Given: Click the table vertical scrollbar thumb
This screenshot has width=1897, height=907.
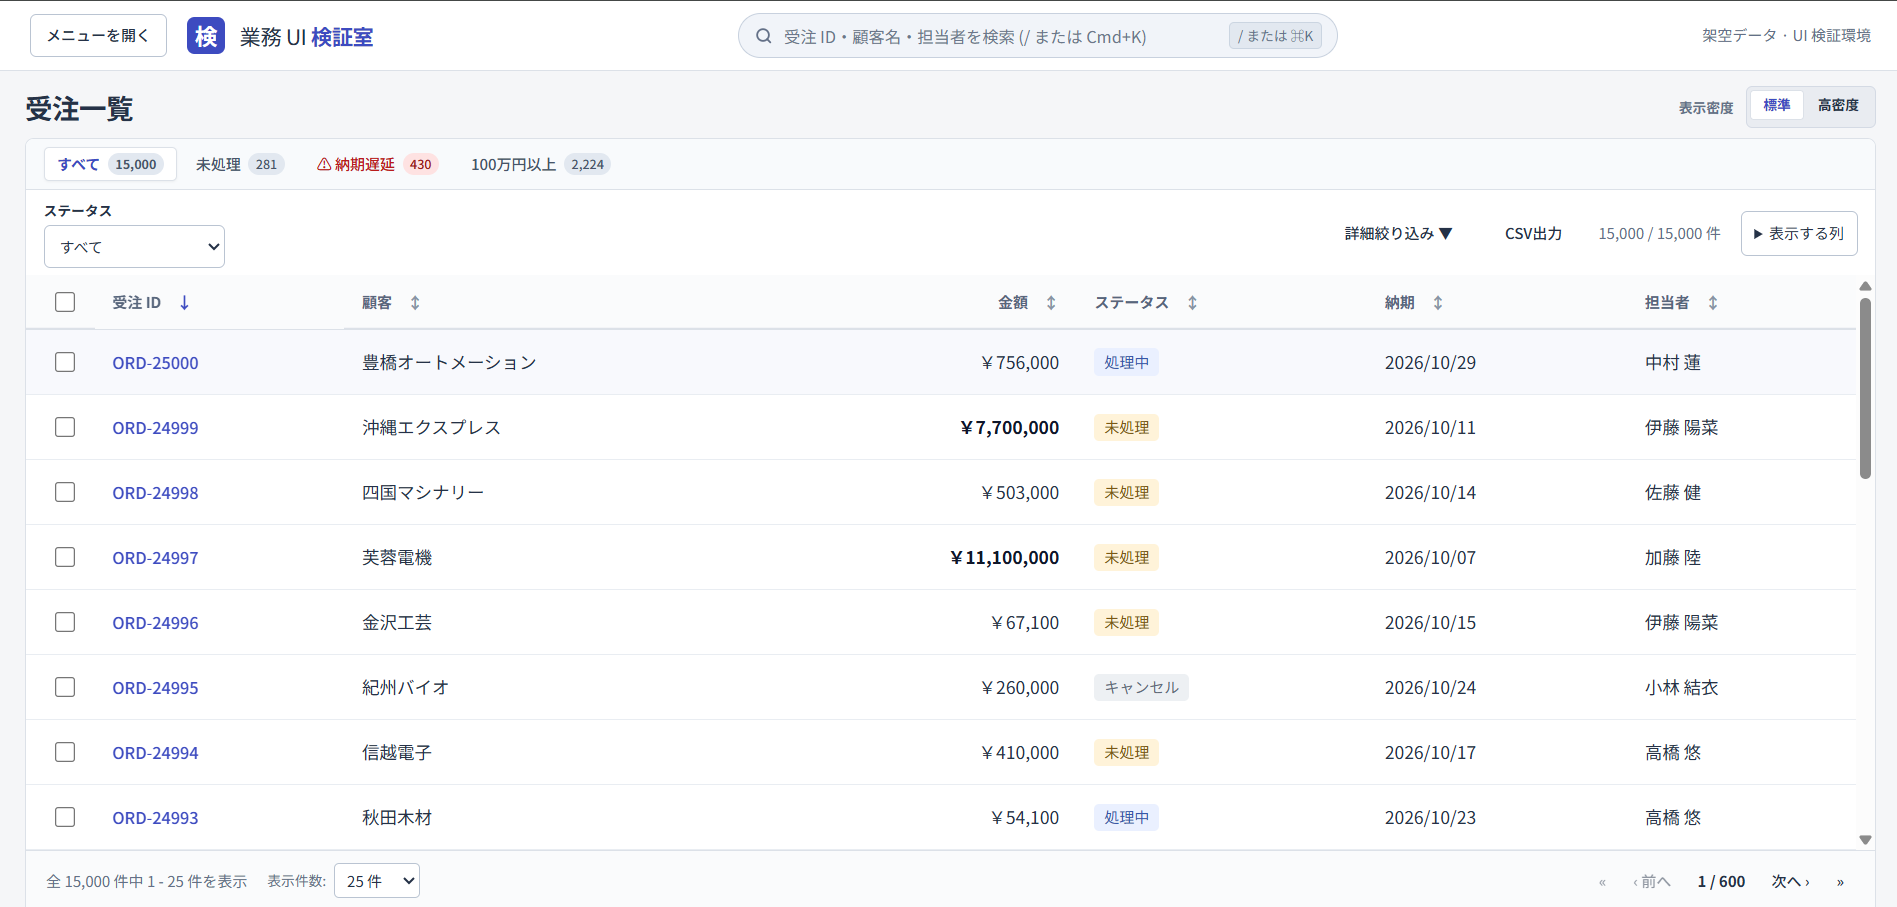Looking at the screenshot, I should tap(1865, 389).
